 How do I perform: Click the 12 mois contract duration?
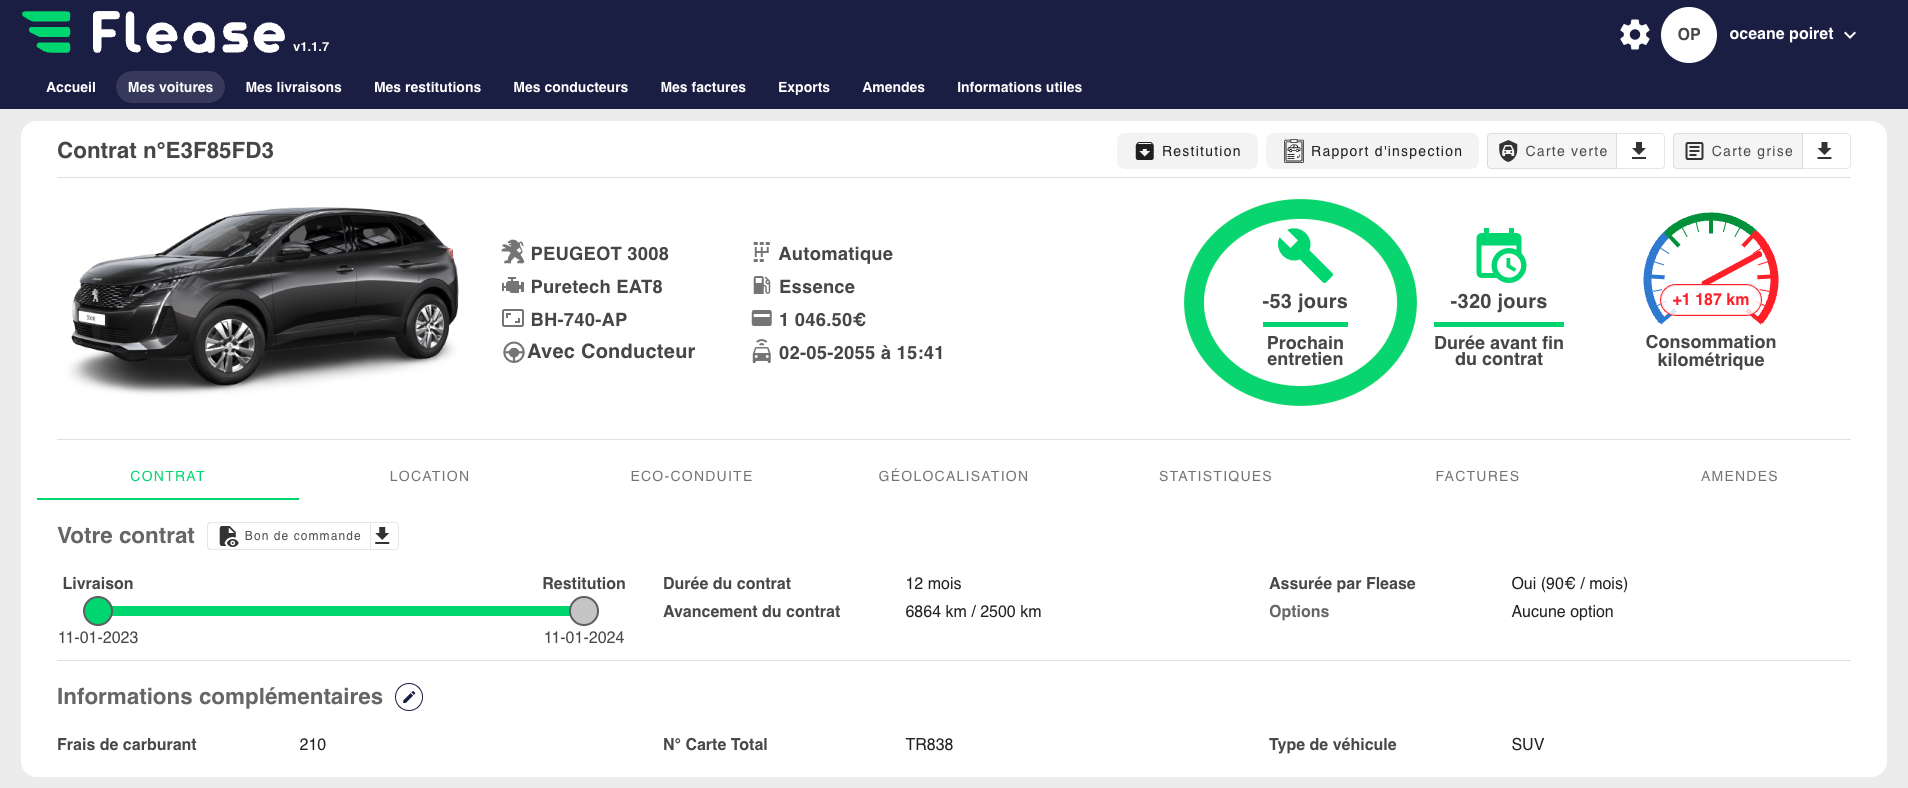tap(933, 583)
